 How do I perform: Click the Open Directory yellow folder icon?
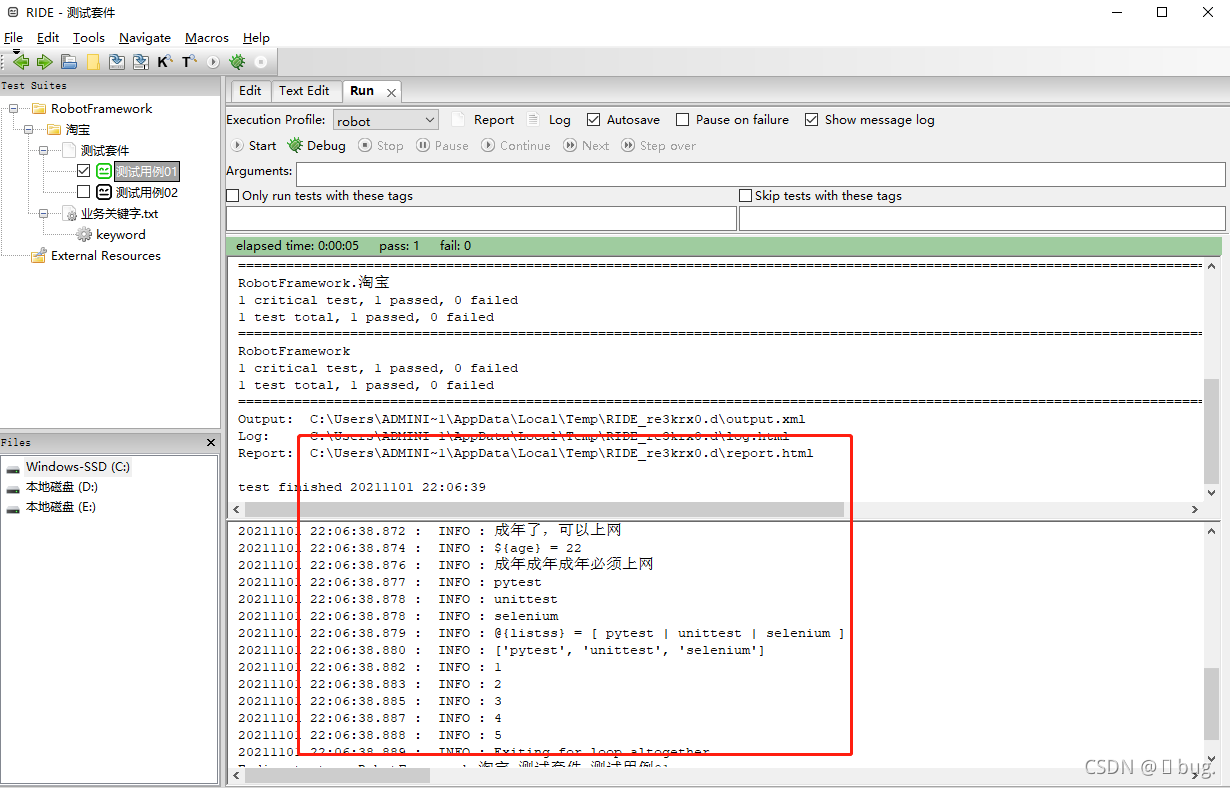pos(93,62)
